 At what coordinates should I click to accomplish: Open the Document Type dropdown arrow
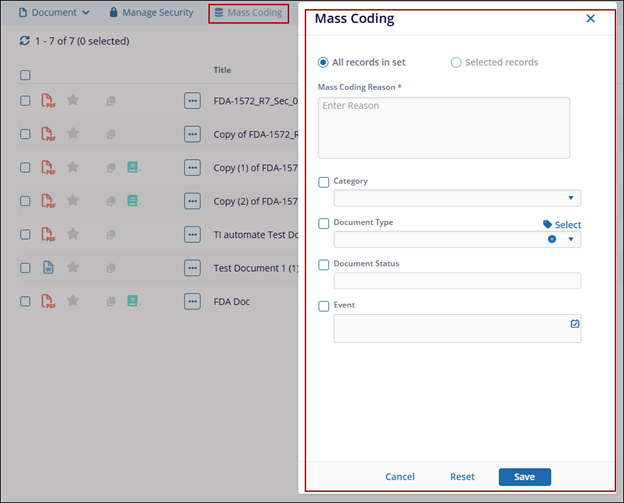[x=571, y=240]
